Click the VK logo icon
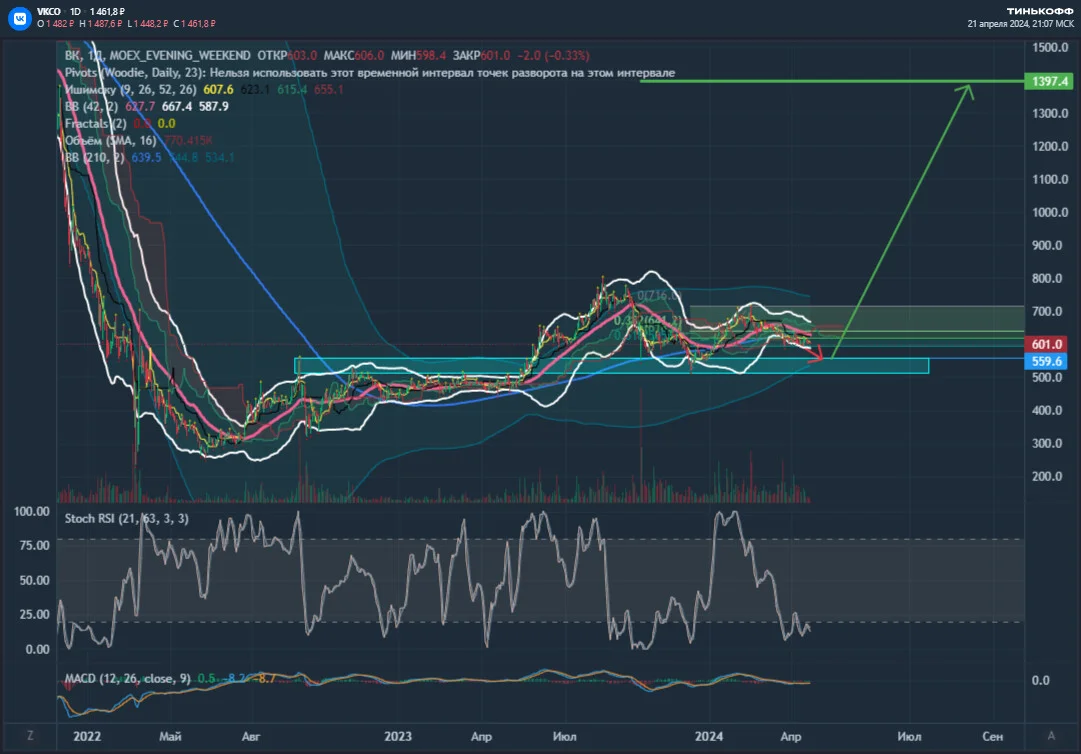This screenshot has height=754, width=1081. click(x=19, y=18)
